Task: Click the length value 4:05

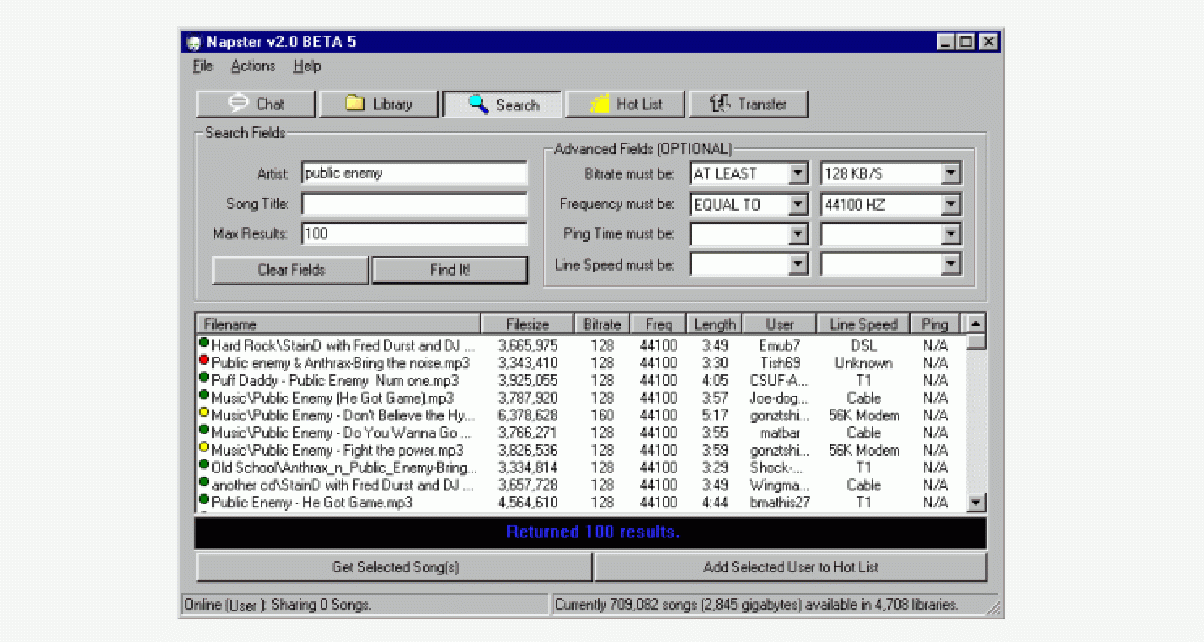Action: tap(715, 380)
